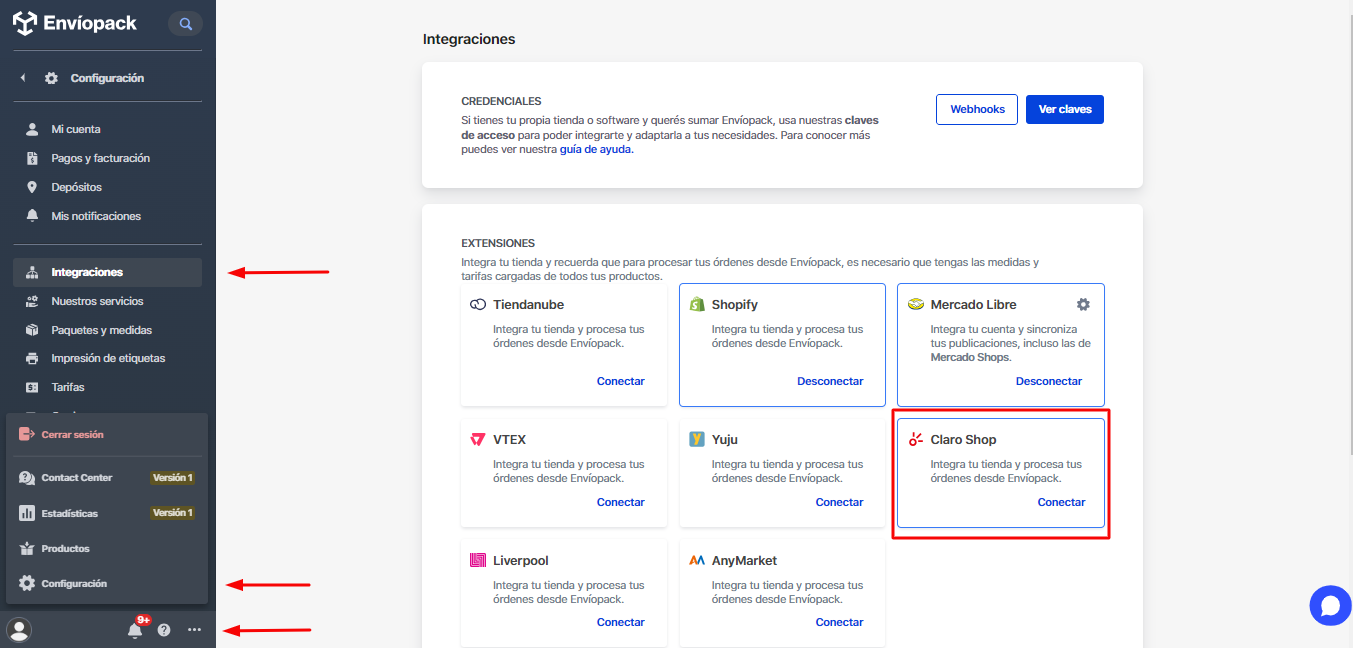This screenshot has height=648, width=1353.
Task: Open Tarifas in sidebar
Action: coord(68,387)
